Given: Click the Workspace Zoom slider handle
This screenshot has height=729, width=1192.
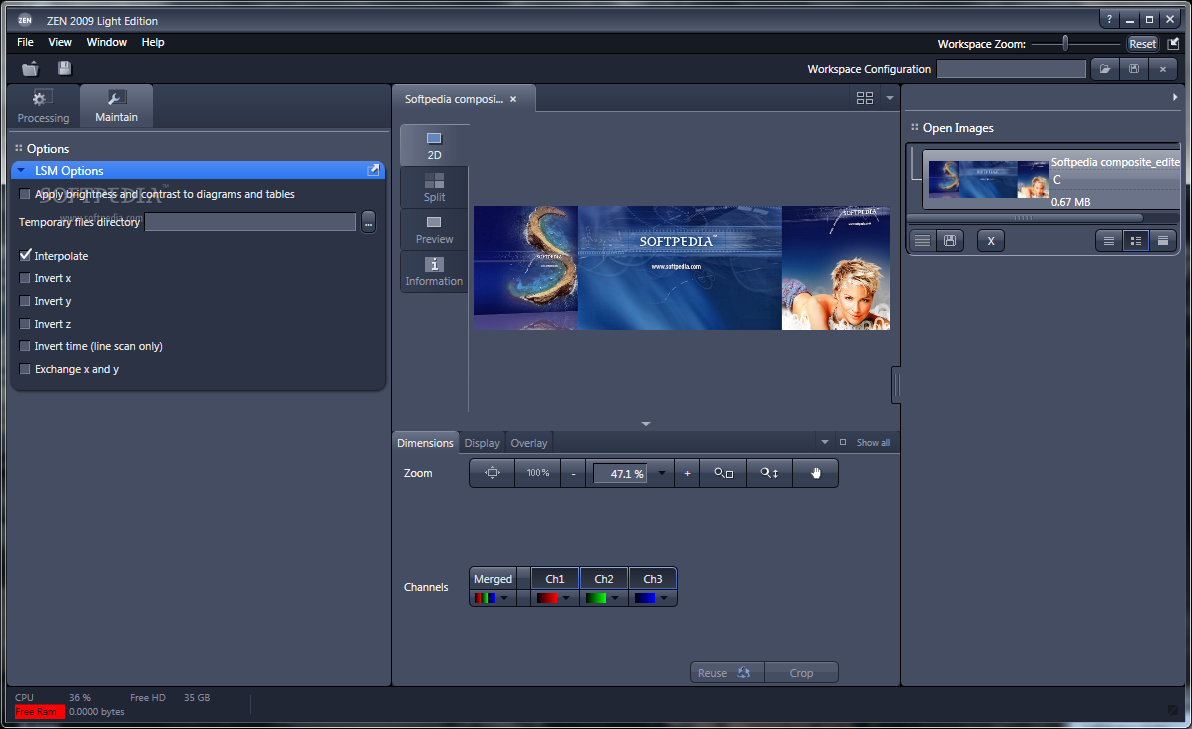Looking at the screenshot, I should click(x=1065, y=43).
